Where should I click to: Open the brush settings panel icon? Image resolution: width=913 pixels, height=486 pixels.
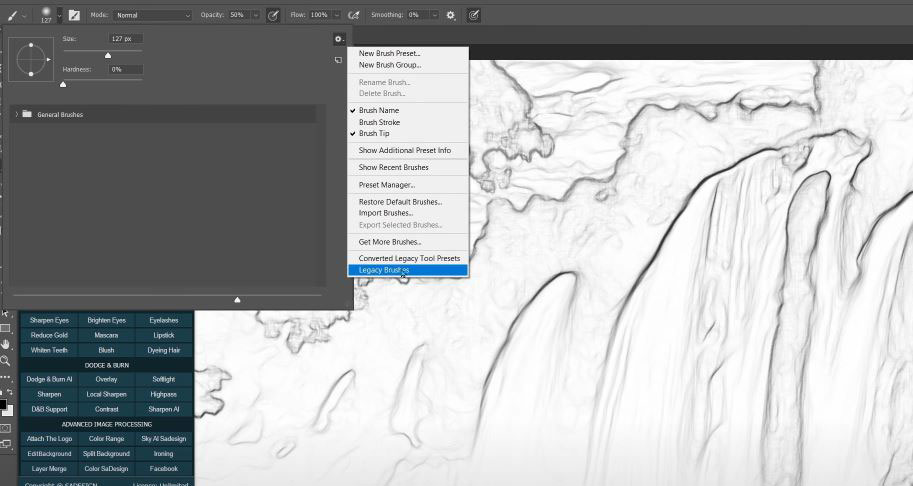coord(74,15)
